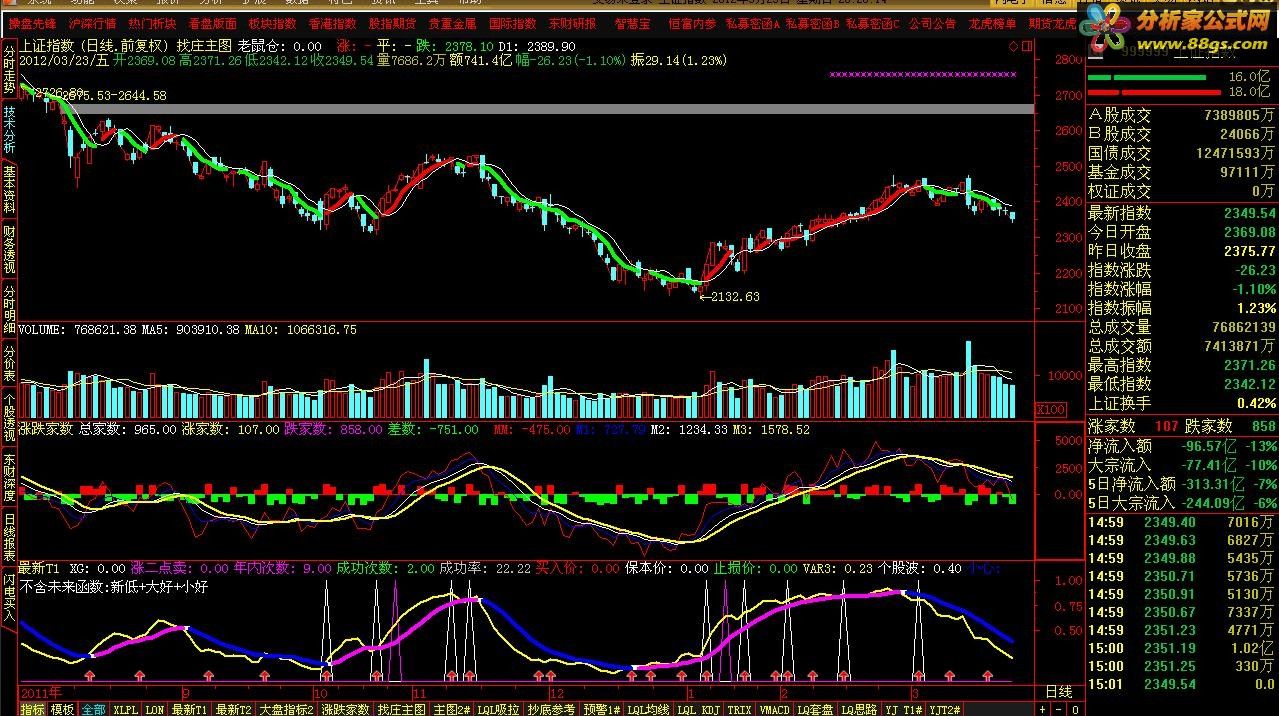Apply YJ T1# indicator tab

903,709
